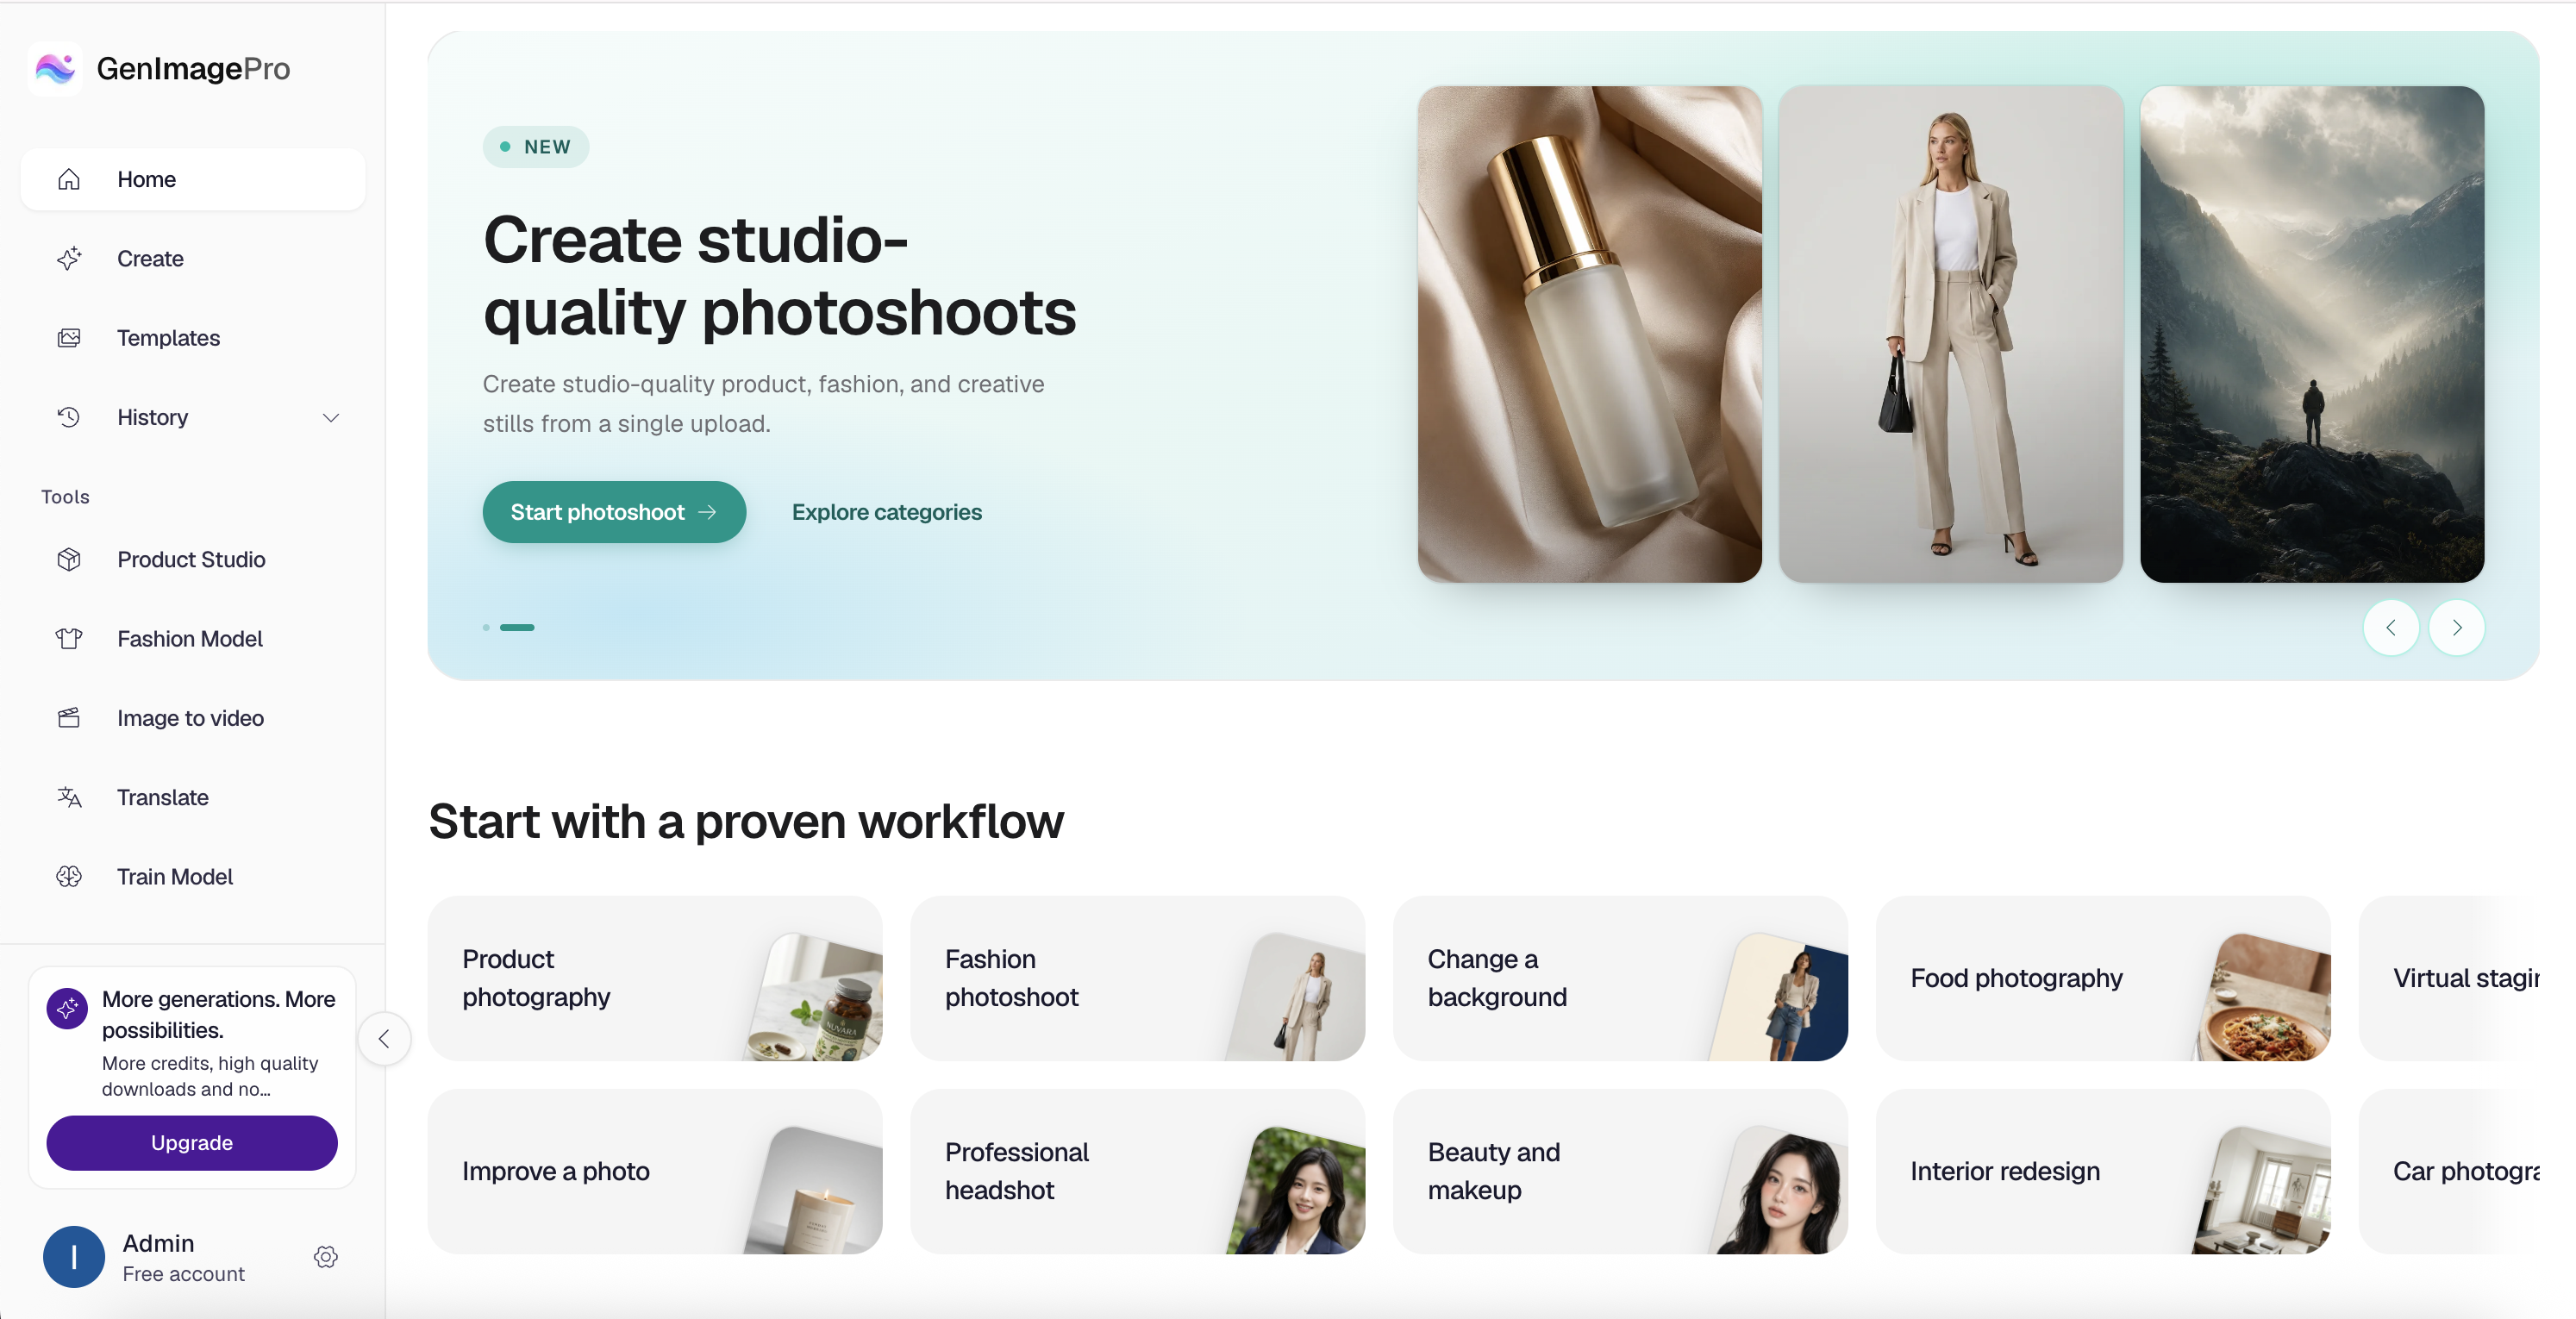The width and height of the screenshot is (2576, 1319).
Task: Open the perfume bottle banner image
Action: pos(1590,334)
